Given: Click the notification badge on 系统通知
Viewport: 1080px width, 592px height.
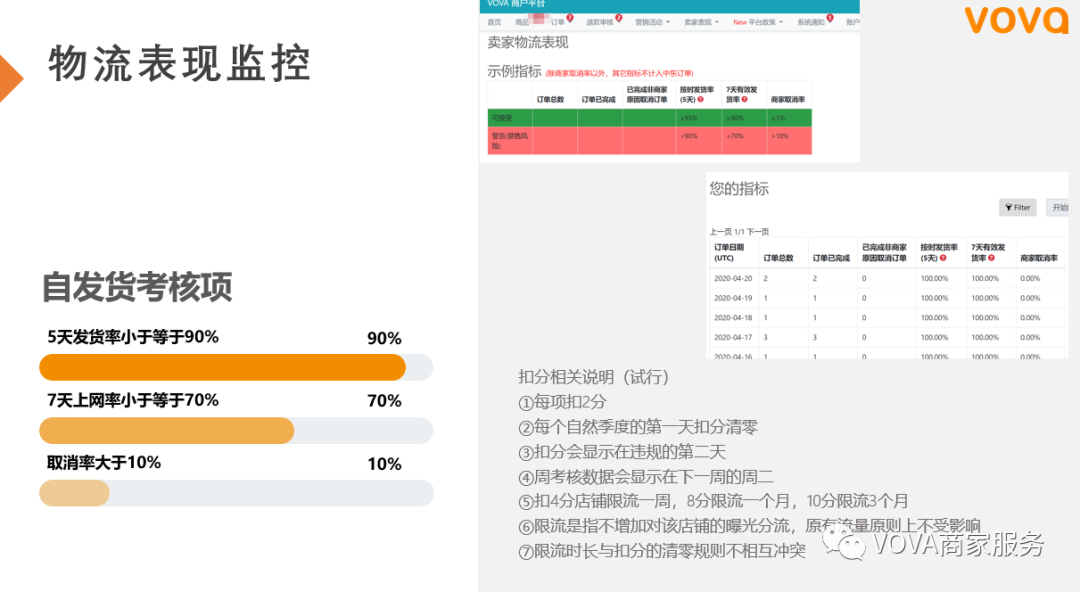Looking at the screenshot, I should tap(828, 18).
